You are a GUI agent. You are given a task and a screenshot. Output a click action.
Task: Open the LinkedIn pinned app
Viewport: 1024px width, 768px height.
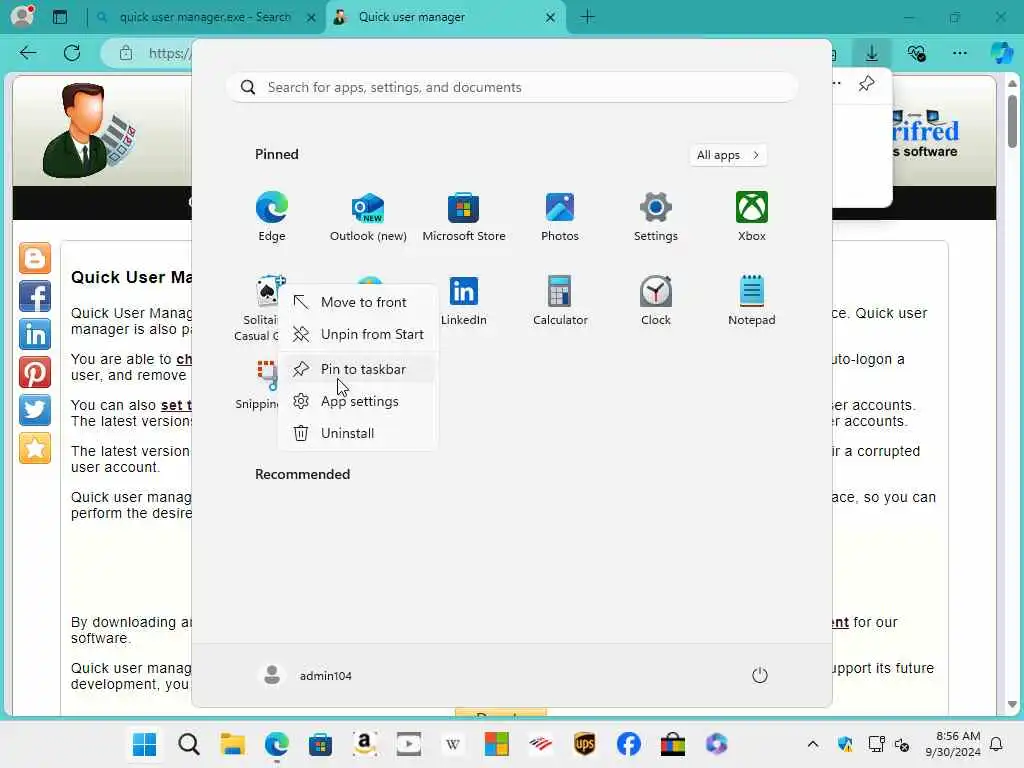coord(464,300)
